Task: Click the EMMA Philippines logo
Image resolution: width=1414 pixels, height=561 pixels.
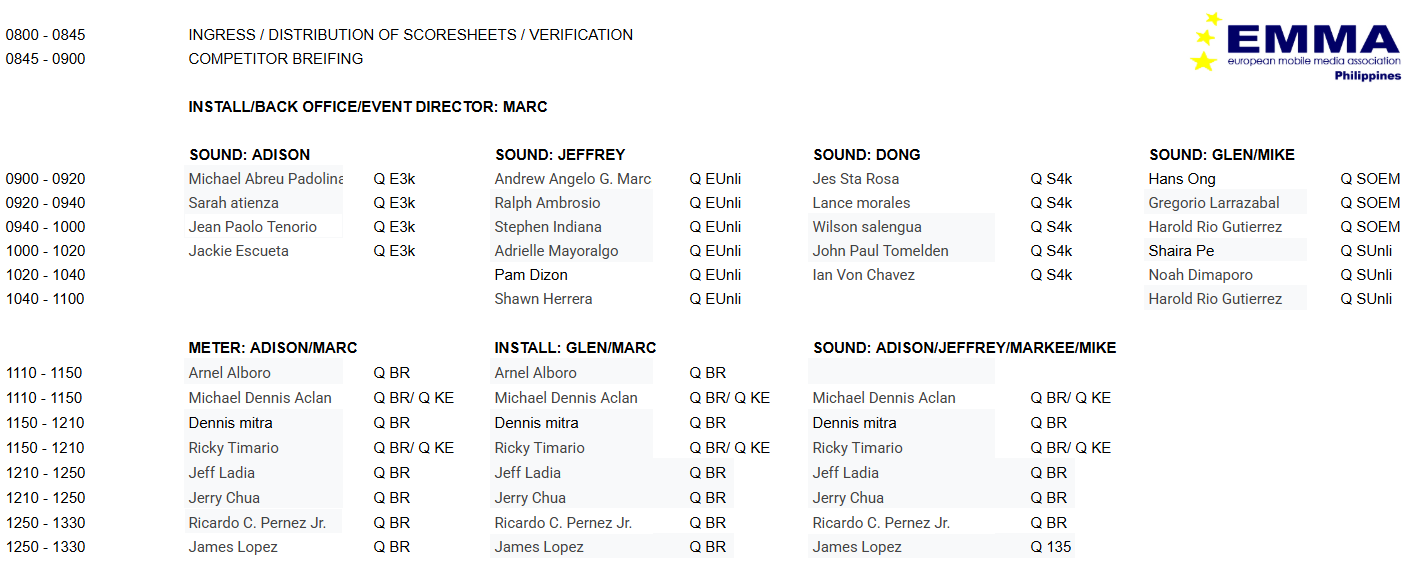Action: coord(1297,47)
